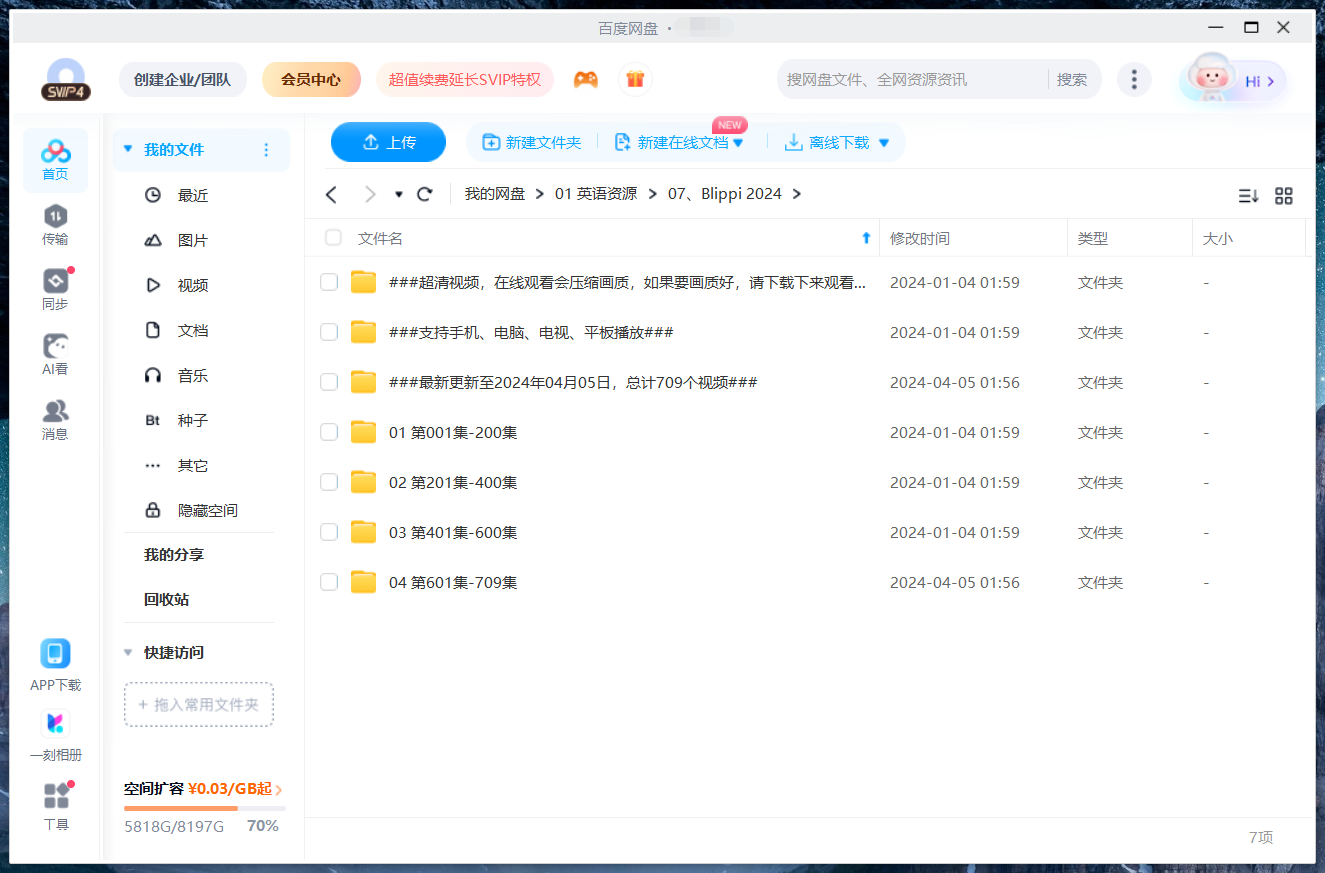Navigate to 我的网盘 breadcrumb
The width and height of the screenshot is (1325, 873).
coord(495,194)
